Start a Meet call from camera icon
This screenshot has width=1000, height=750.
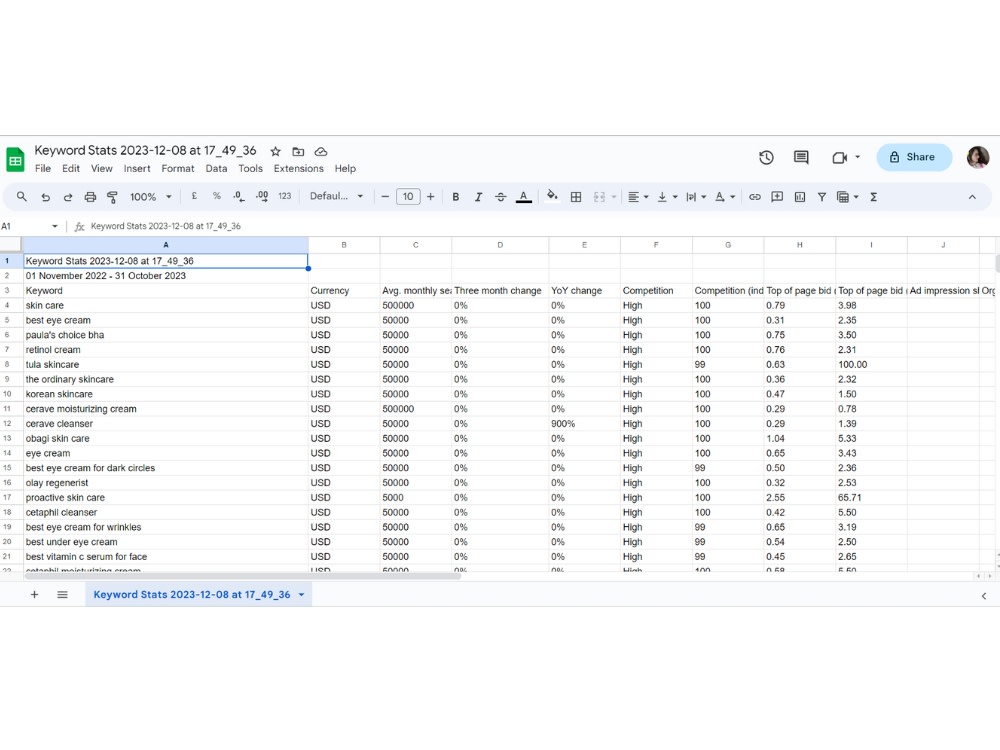(839, 157)
